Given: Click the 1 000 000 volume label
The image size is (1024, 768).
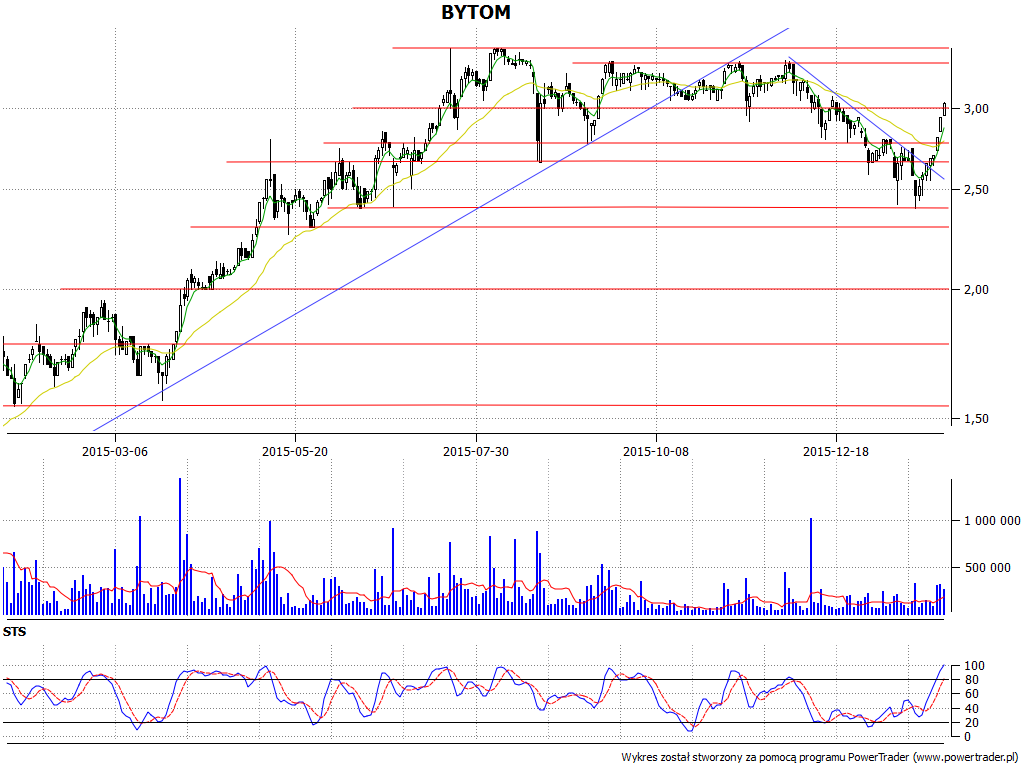Looking at the screenshot, I should tap(992, 520).
